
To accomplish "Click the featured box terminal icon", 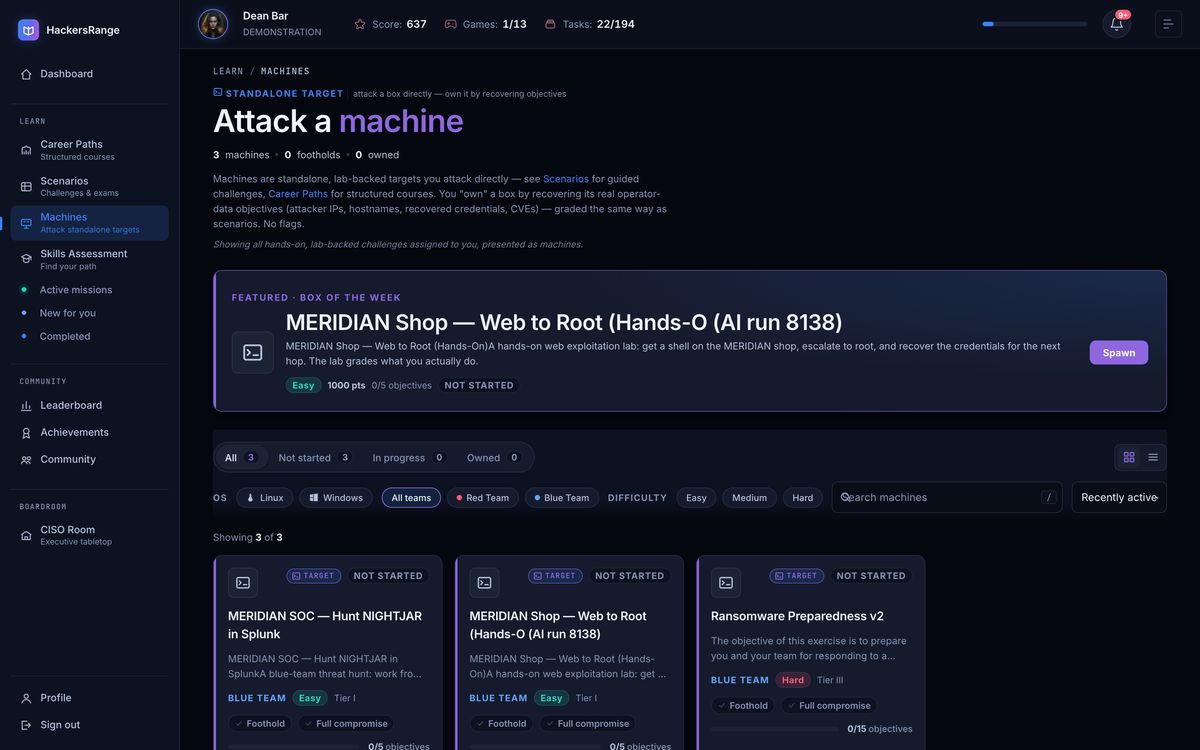I will [x=253, y=353].
